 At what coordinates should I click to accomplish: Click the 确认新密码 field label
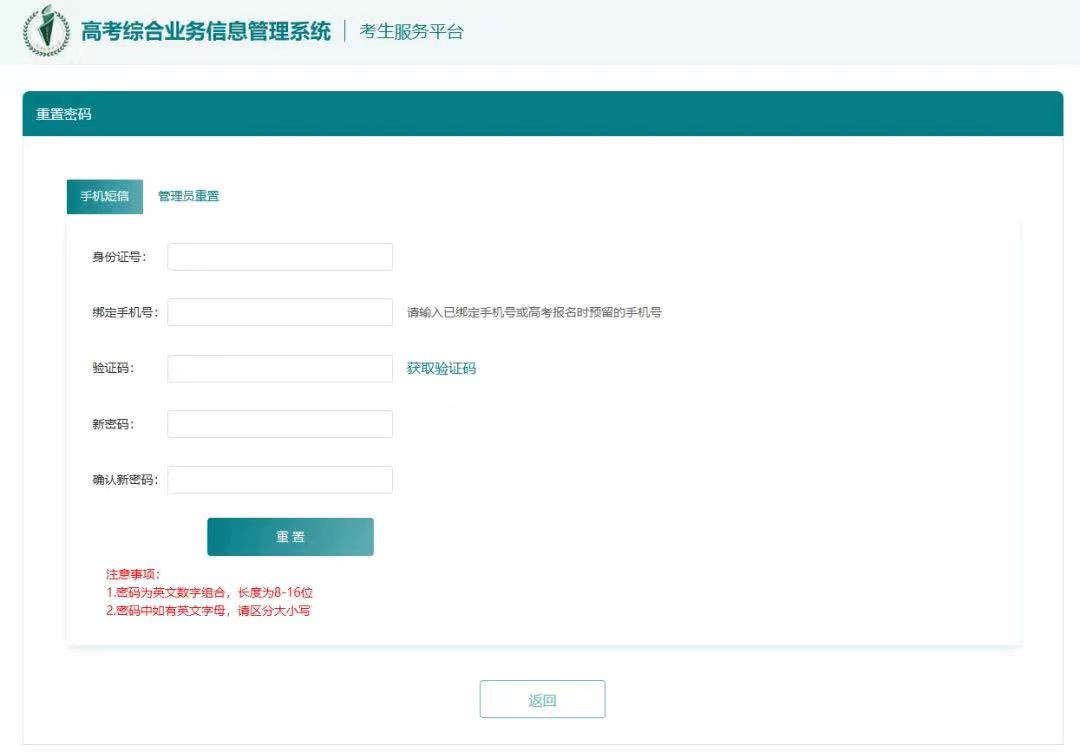pyautogui.click(x=125, y=480)
